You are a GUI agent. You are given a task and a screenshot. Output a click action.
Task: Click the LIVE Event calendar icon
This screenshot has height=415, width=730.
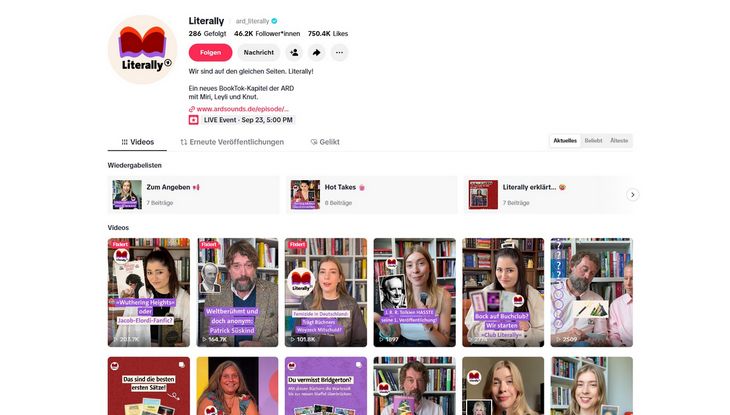click(x=193, y=120)
